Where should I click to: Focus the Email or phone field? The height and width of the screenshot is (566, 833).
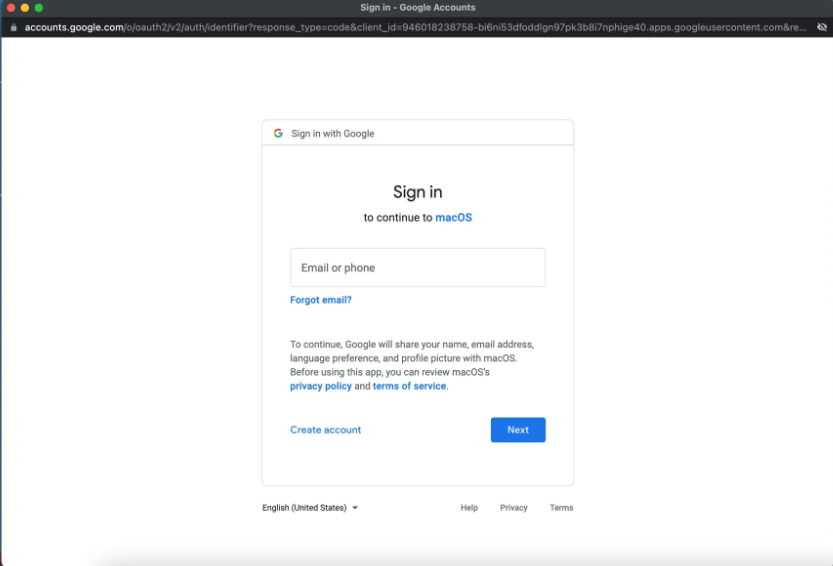click(418, 267)
